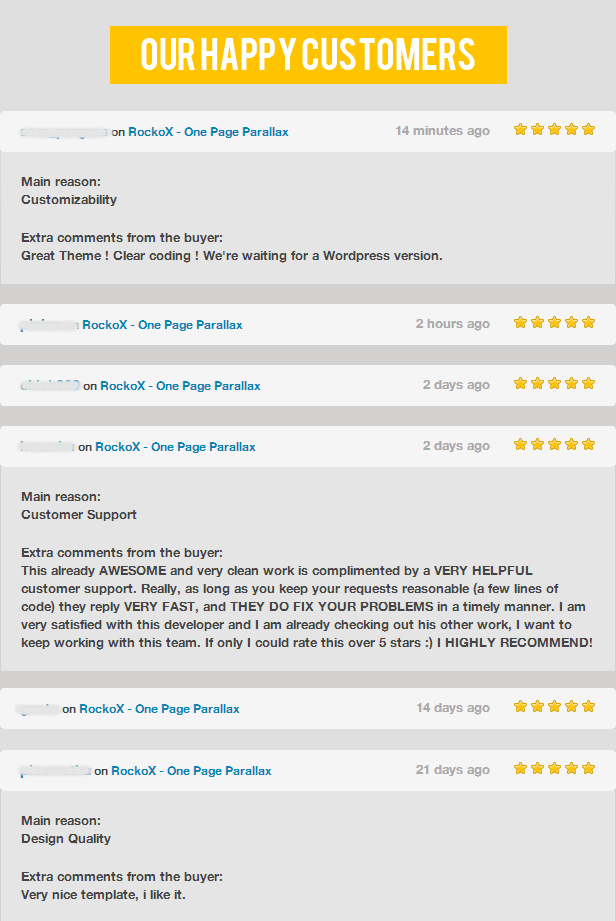616x921 pixels.
Task: Click the first star in the 14 days ago review
Action: click(520, 706)
